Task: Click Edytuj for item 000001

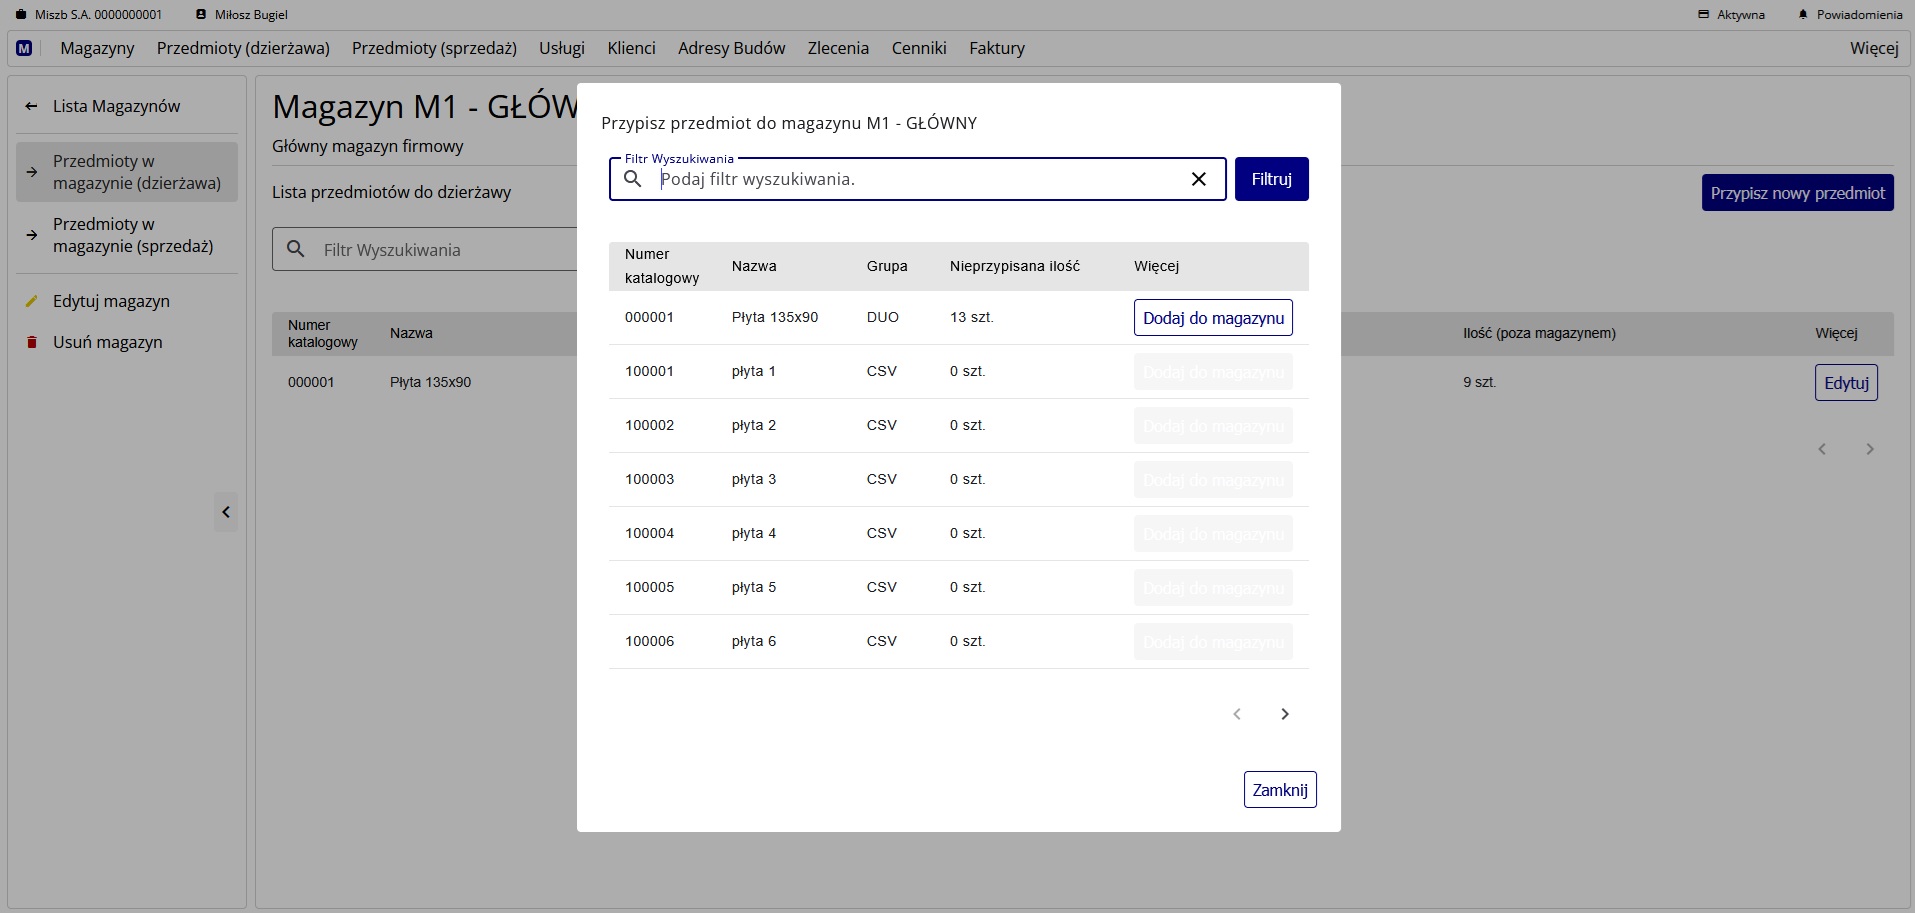Action: (x=1845, y=383)
